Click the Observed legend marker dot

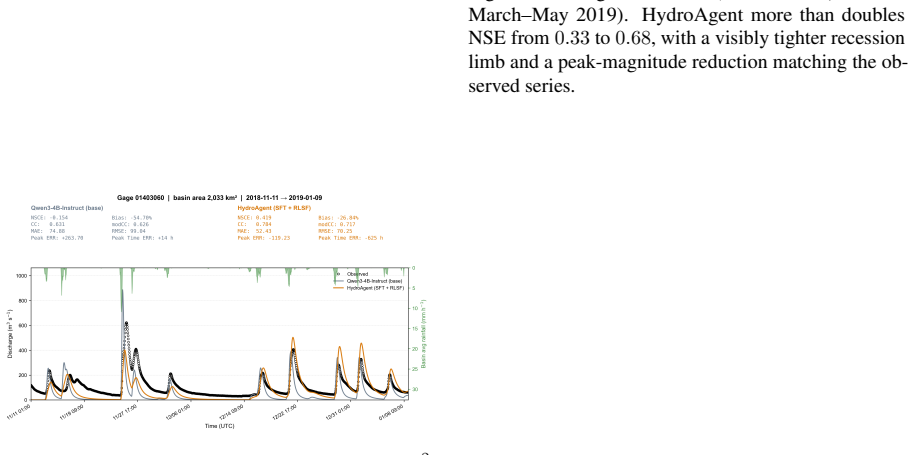(x=338, y=274)
